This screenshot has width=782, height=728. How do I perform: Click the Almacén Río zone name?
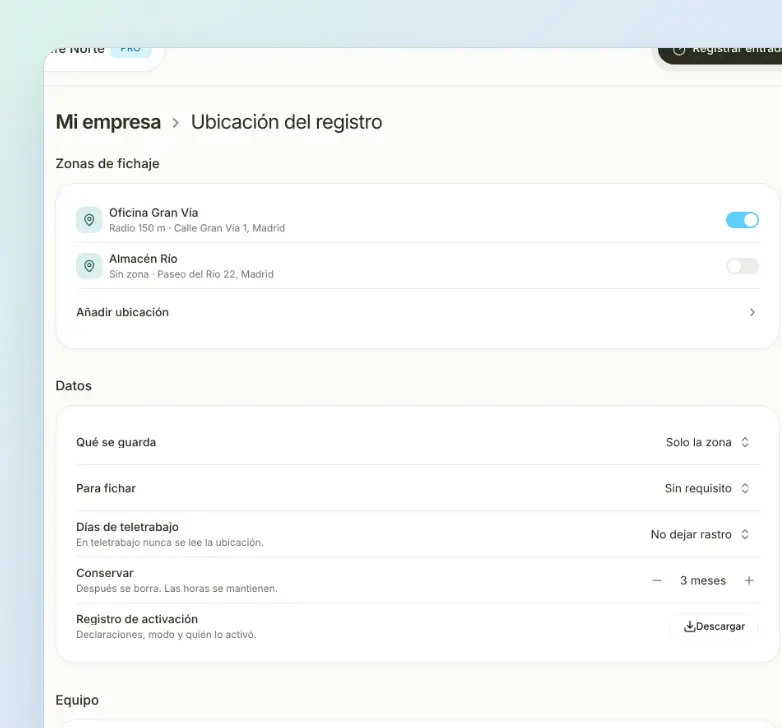point(143,259)
